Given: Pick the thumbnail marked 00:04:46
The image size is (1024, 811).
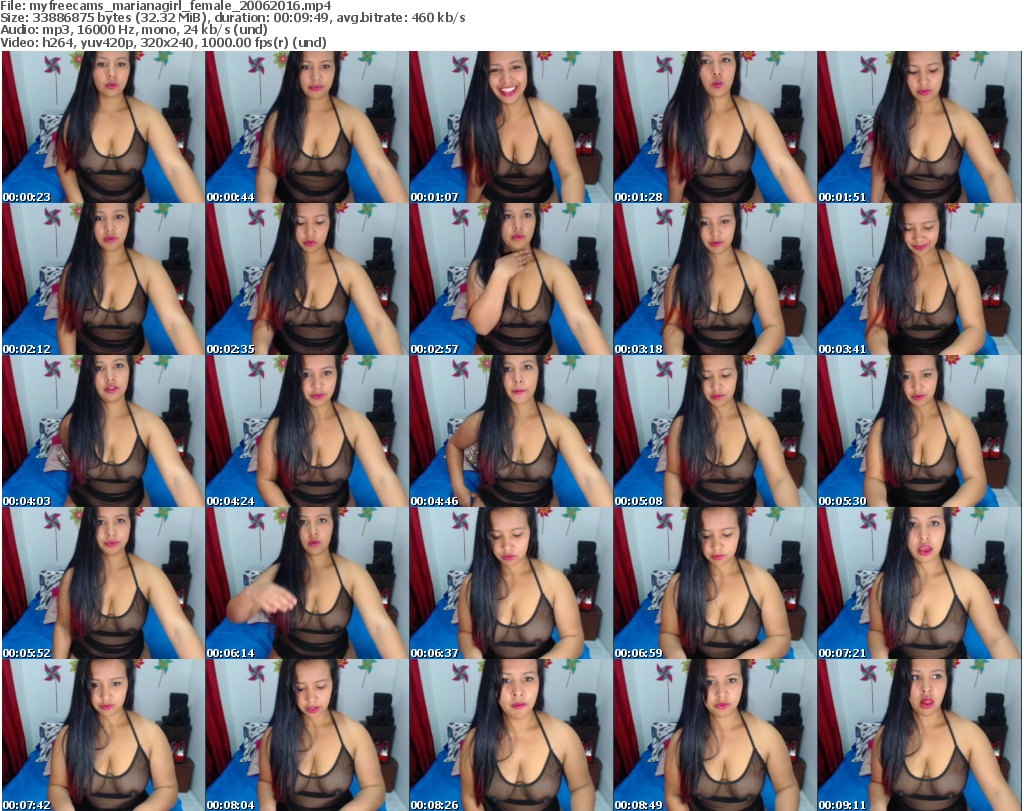Looking at the screenshot, I should click(x=511, y=432).
